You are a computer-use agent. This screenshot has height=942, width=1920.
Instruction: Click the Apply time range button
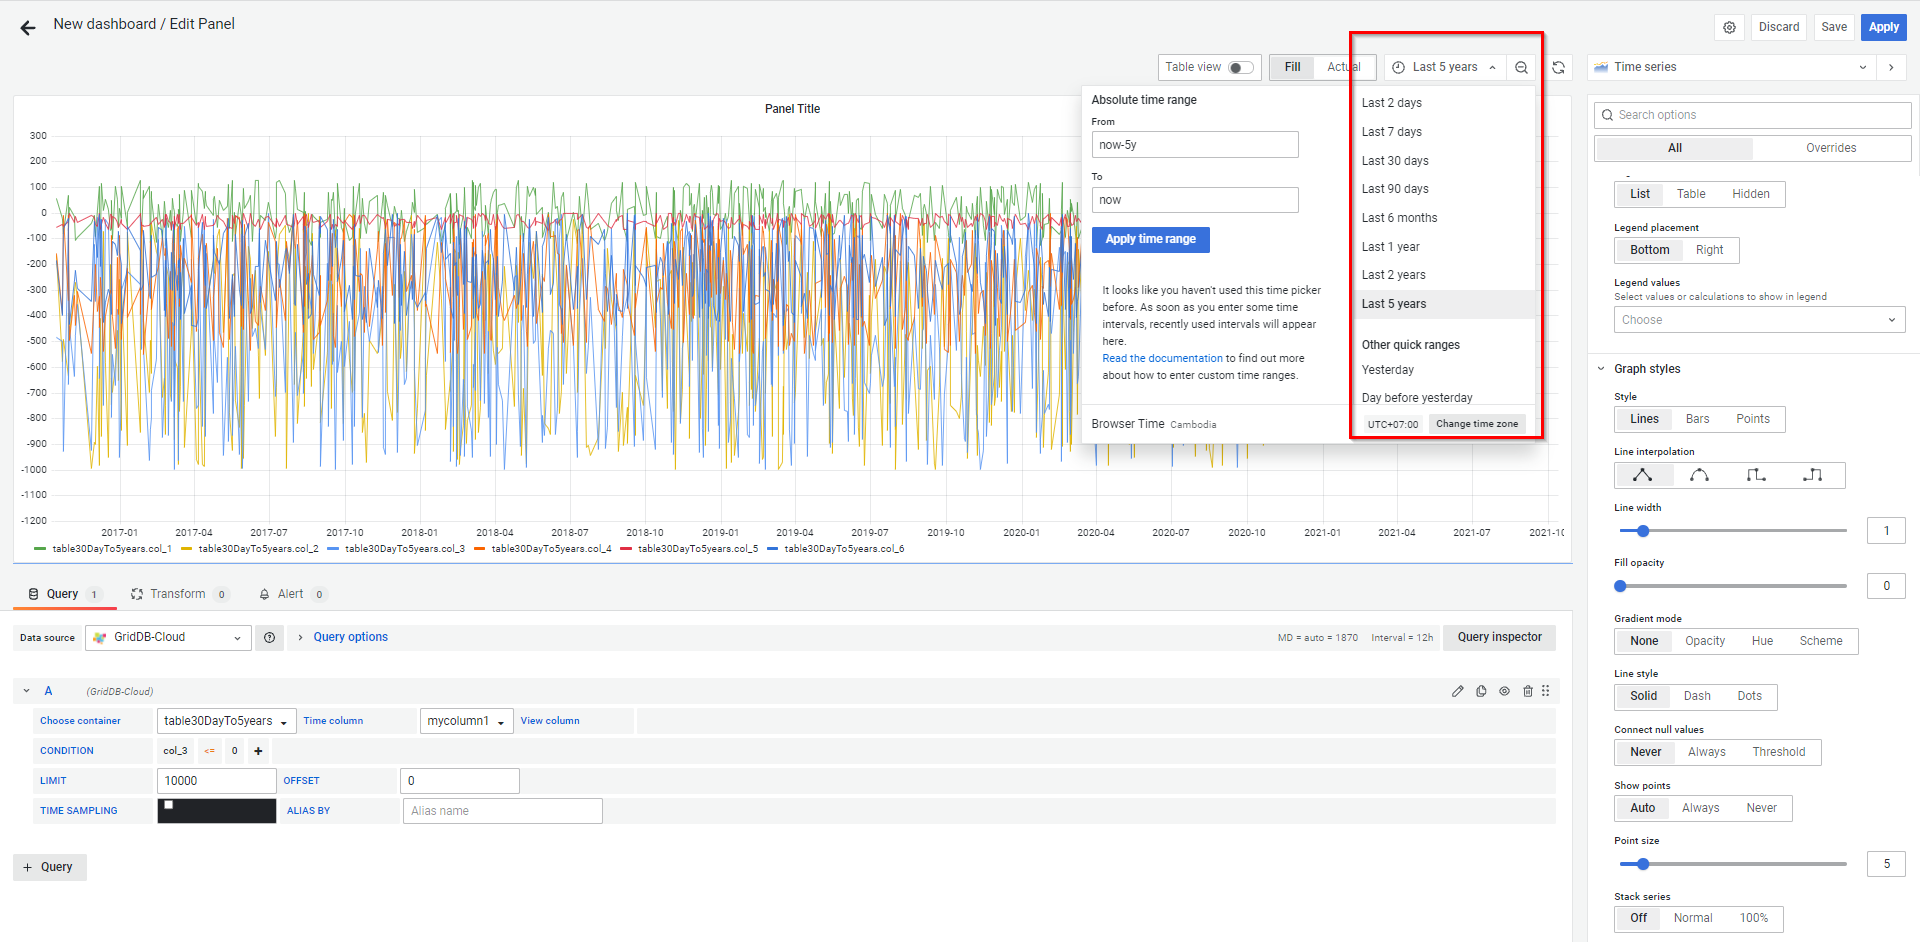click(1150, 239)
